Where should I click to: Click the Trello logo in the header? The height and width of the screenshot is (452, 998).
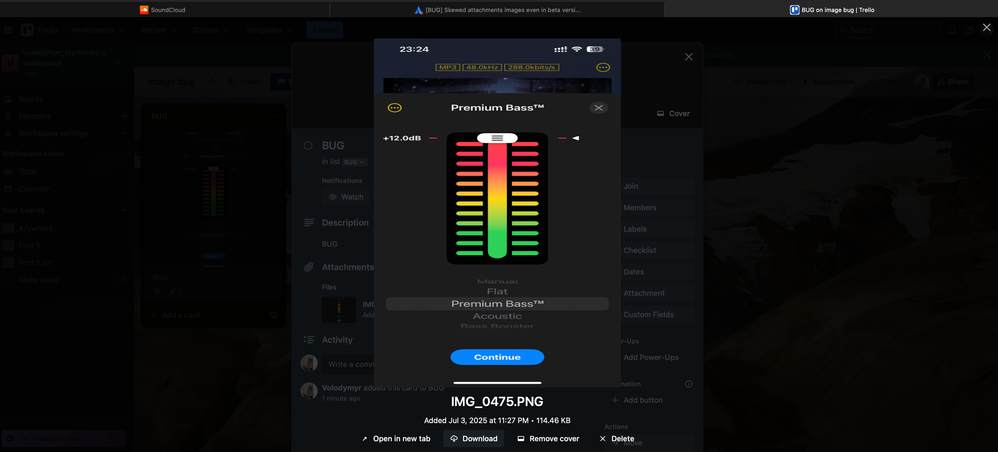40,30
